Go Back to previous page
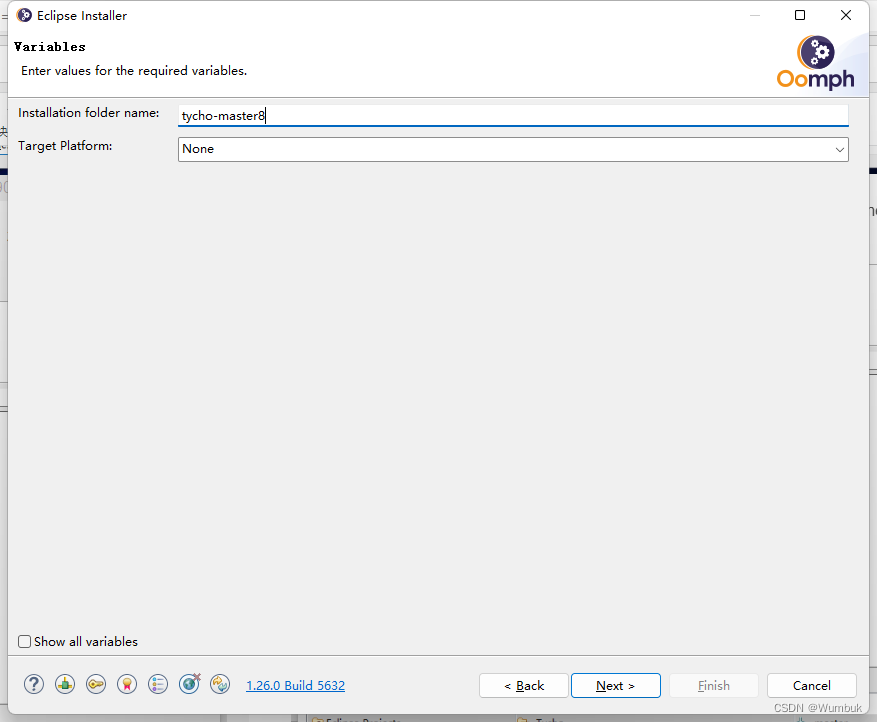Viewport: 877px width, 722px height. click(524, 686)
